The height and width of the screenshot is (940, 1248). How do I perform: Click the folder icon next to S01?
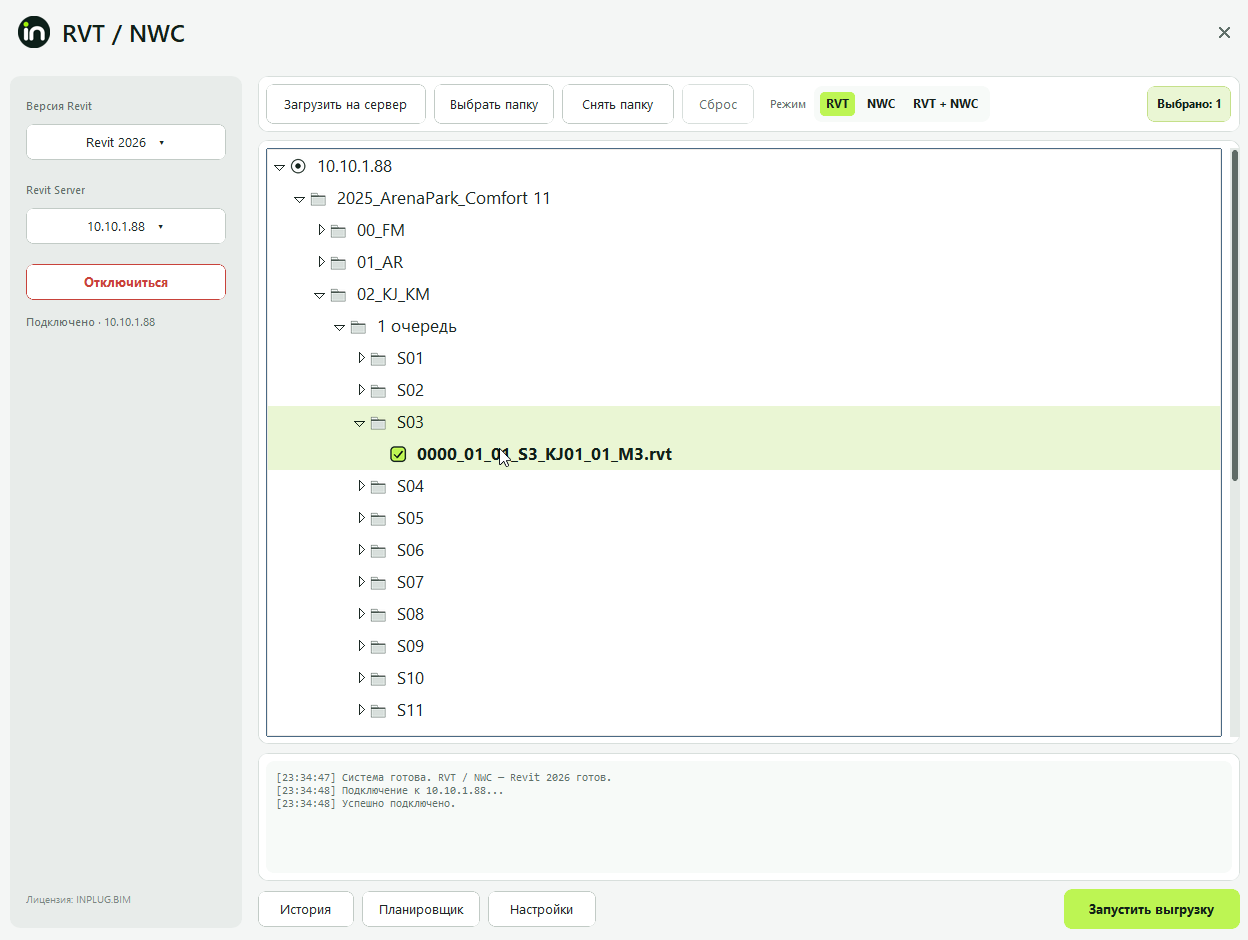point(378,359)
